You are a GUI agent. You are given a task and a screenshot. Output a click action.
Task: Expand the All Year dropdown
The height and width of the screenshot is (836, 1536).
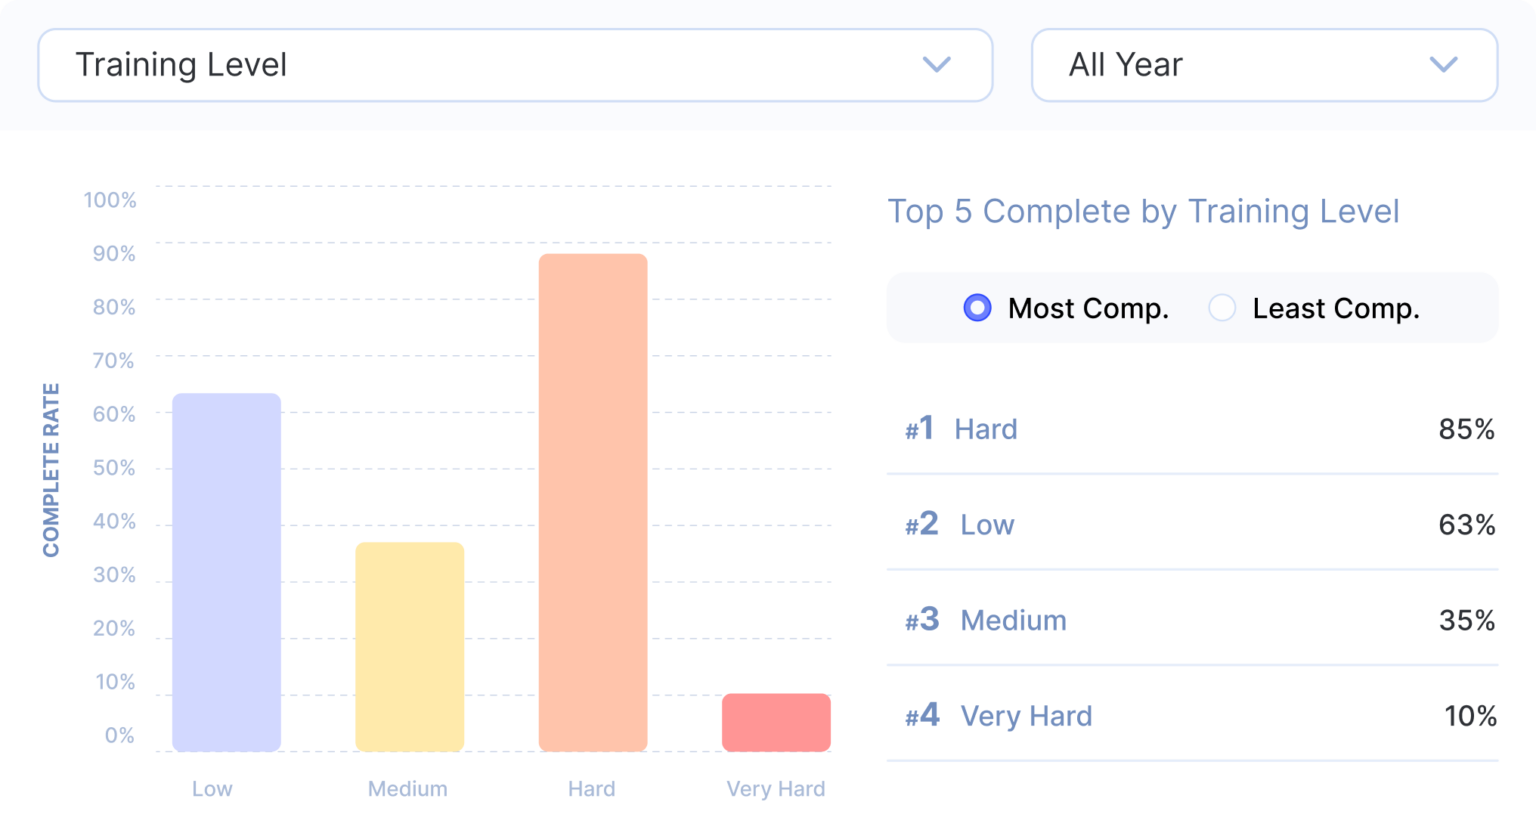pos(1263,65)
